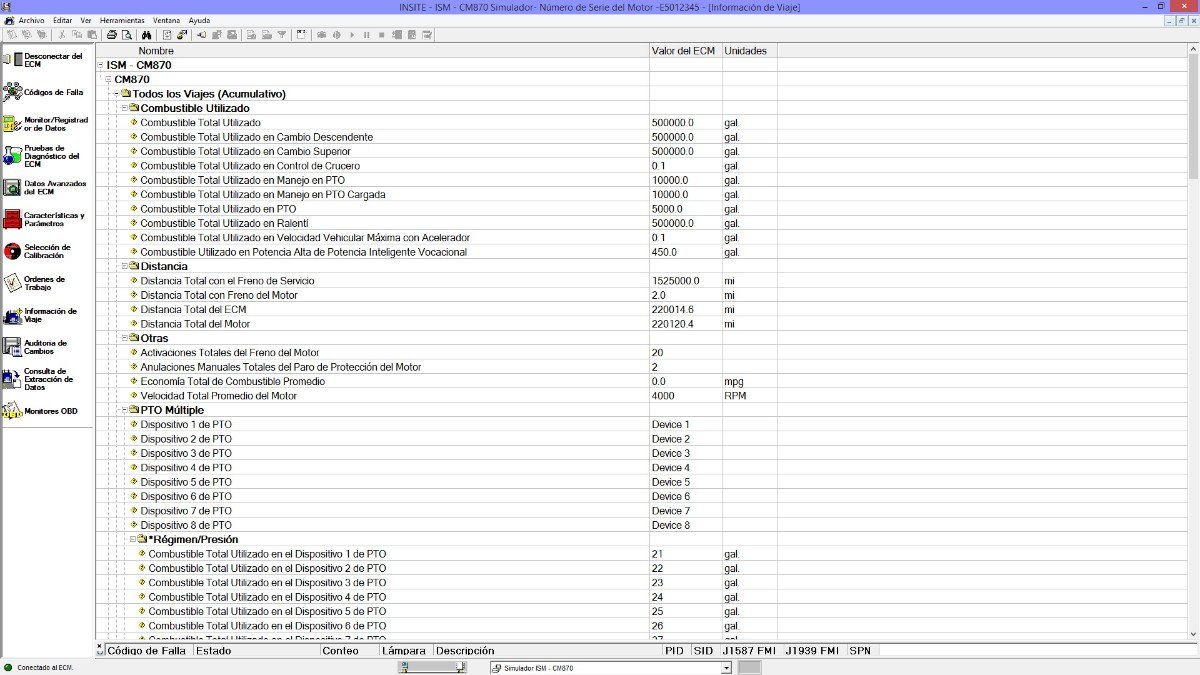
Task: Open Características y Parámetros
Action: coord(44,220)
